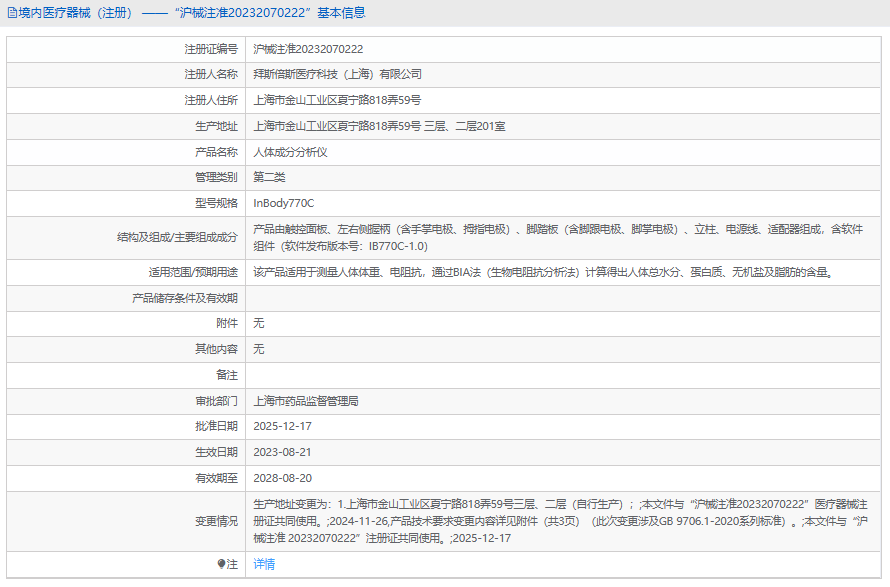Click the 附件 label
This screenshot has height=587, width=890.
[x=227, y=323]
